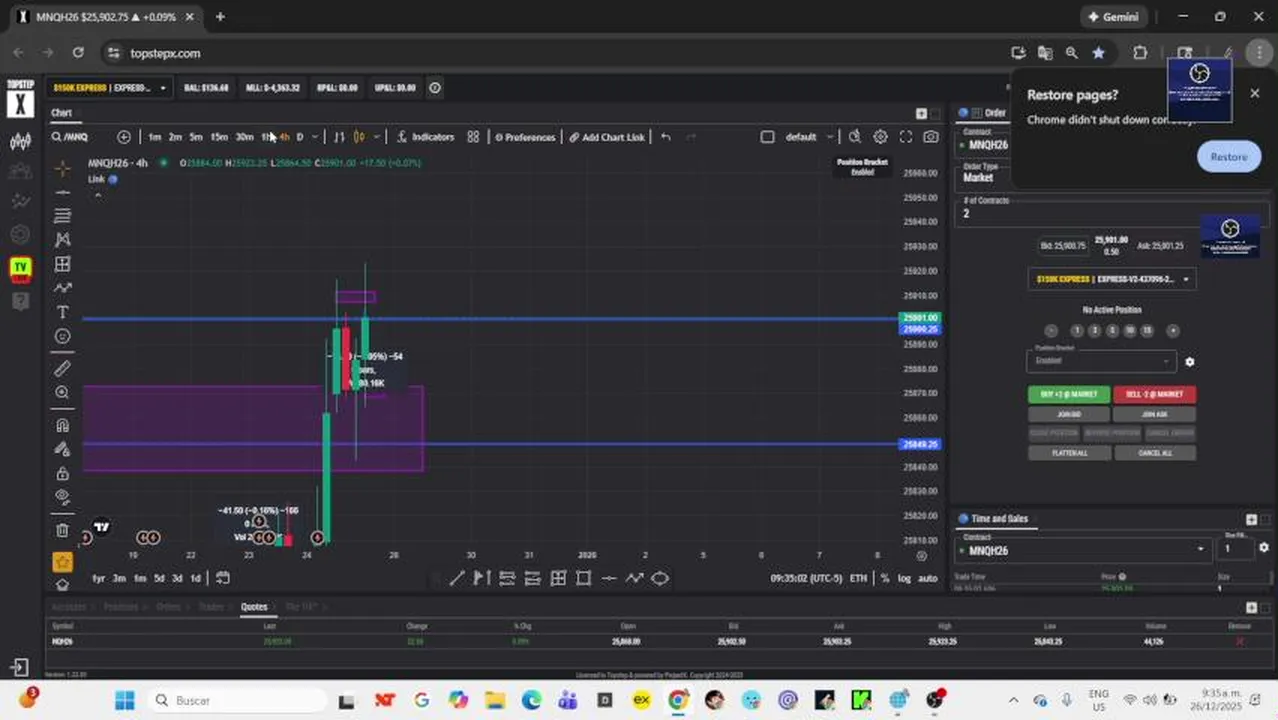Add symbol compare plus icon

123,137
